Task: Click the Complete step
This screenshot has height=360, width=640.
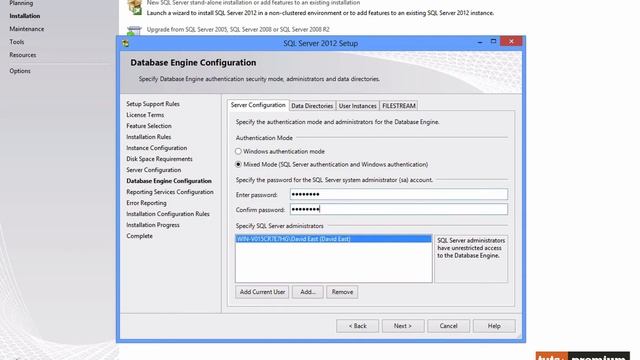Action: click(x=139, y=236)
